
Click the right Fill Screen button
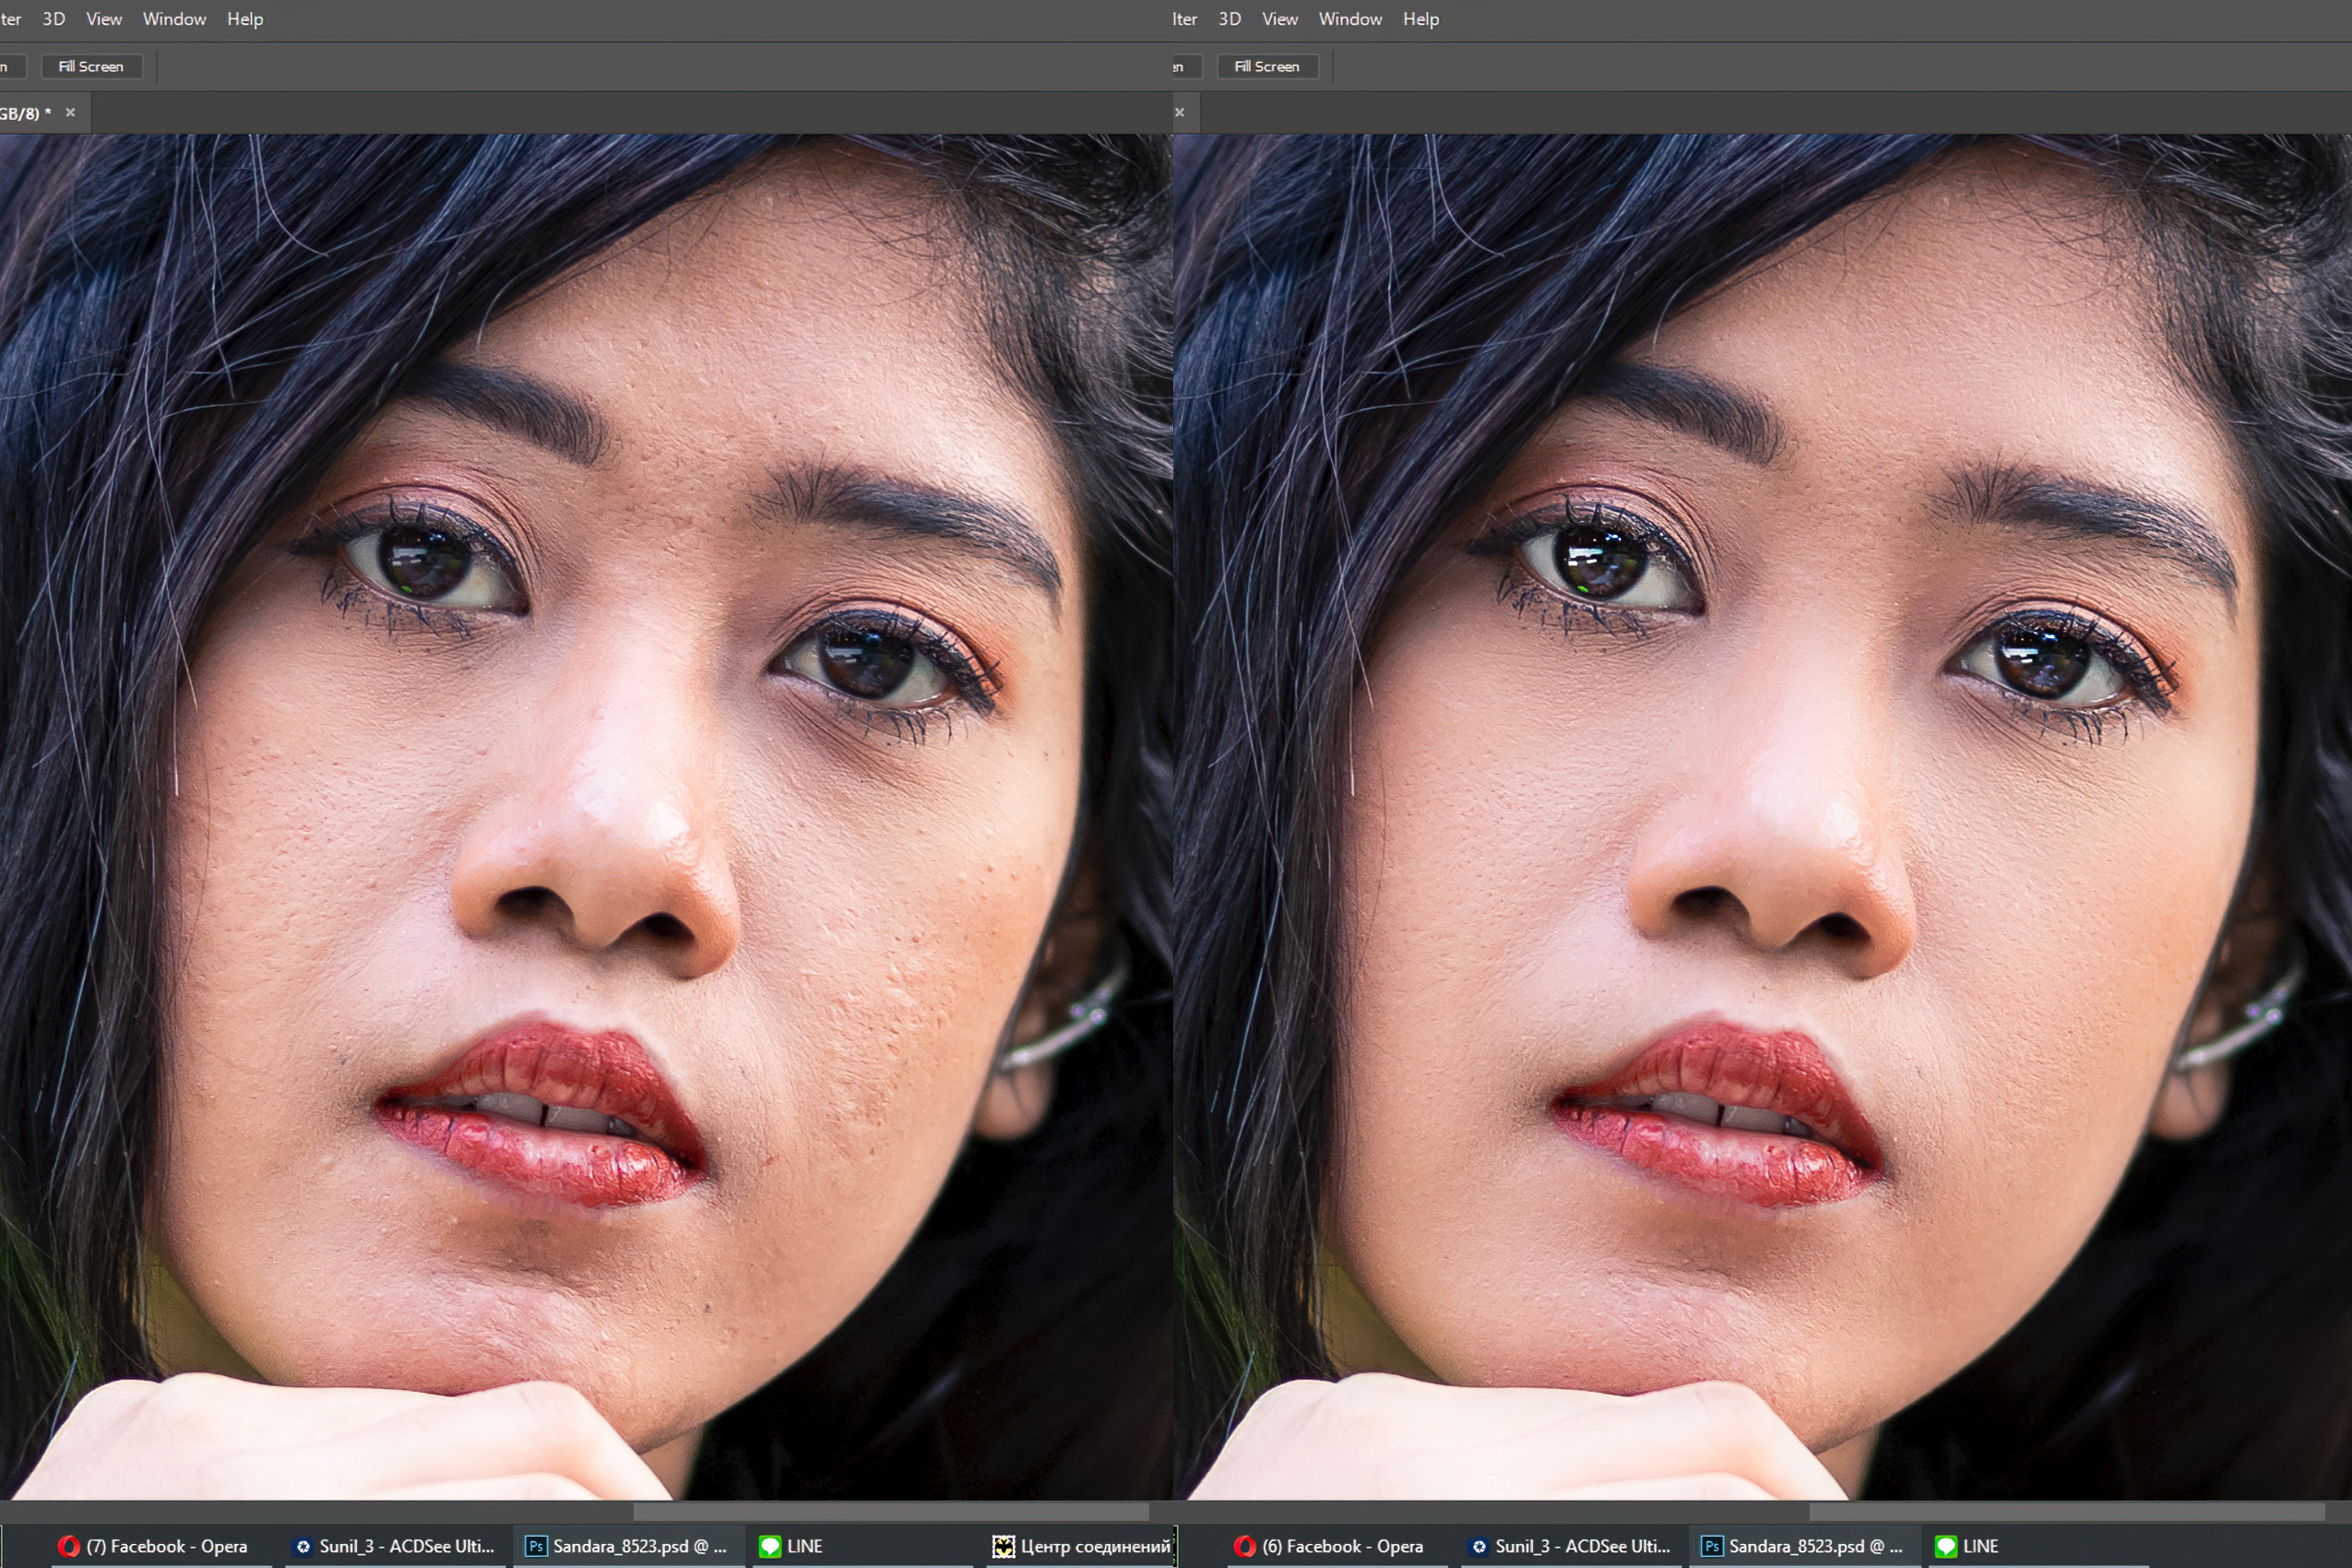tap(1267, 66)
